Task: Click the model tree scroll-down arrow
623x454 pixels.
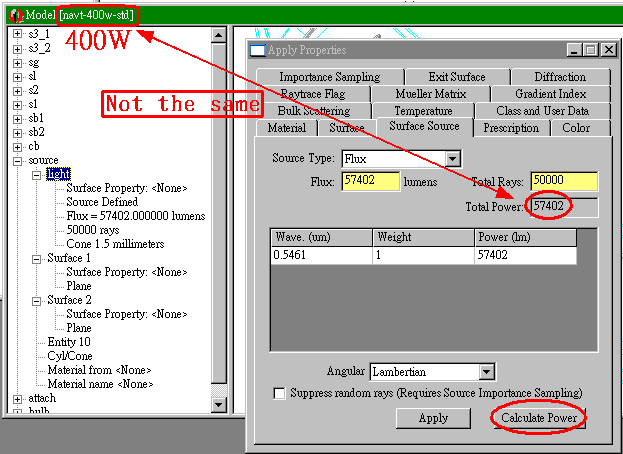Action: (219, 405)
